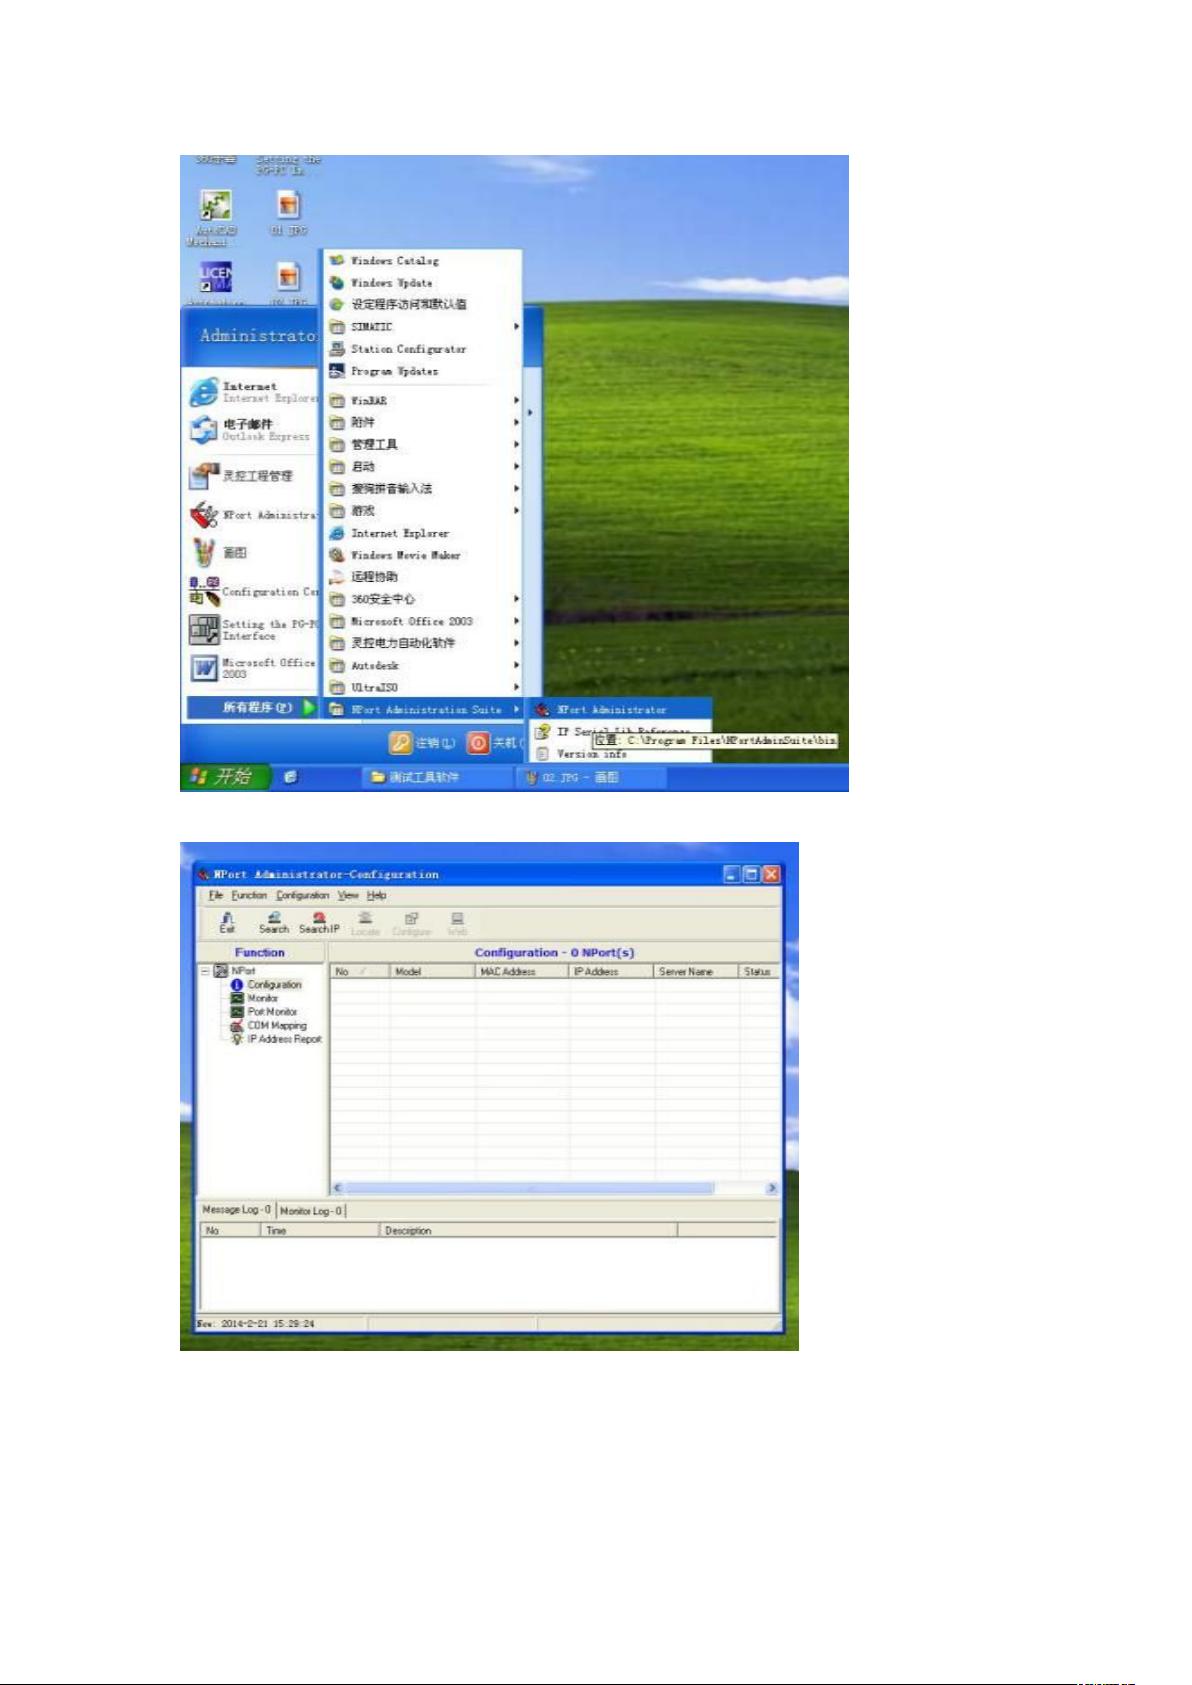The image size is (1192, 1685).
Task: Click the Start button on the taskbar
Action: coord(224,777)
